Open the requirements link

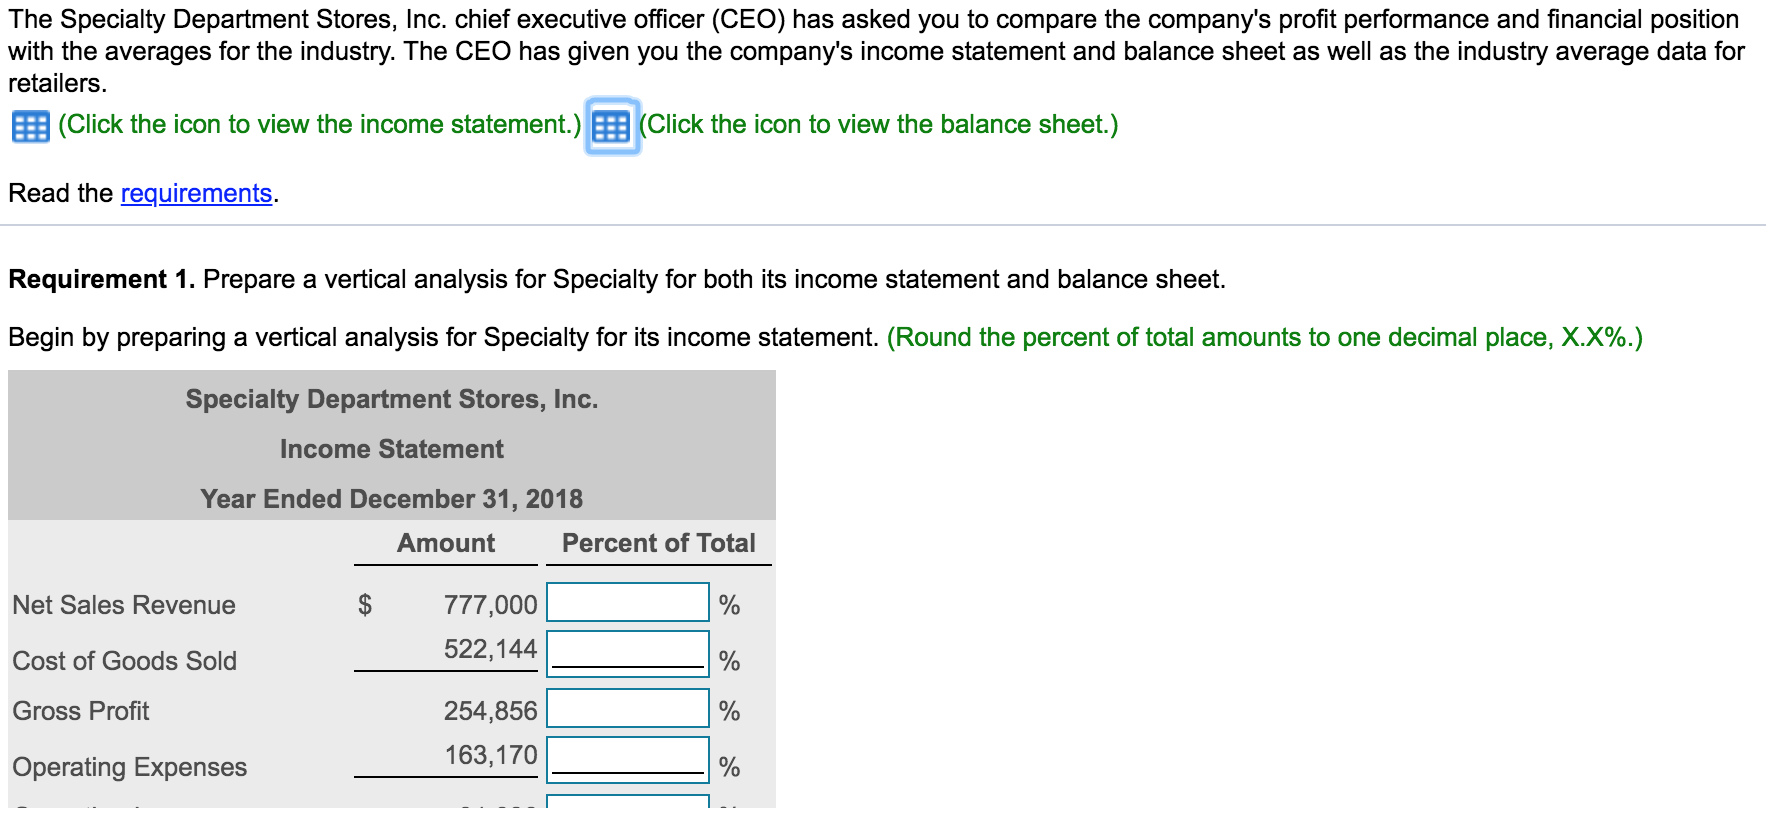point(196,193)
